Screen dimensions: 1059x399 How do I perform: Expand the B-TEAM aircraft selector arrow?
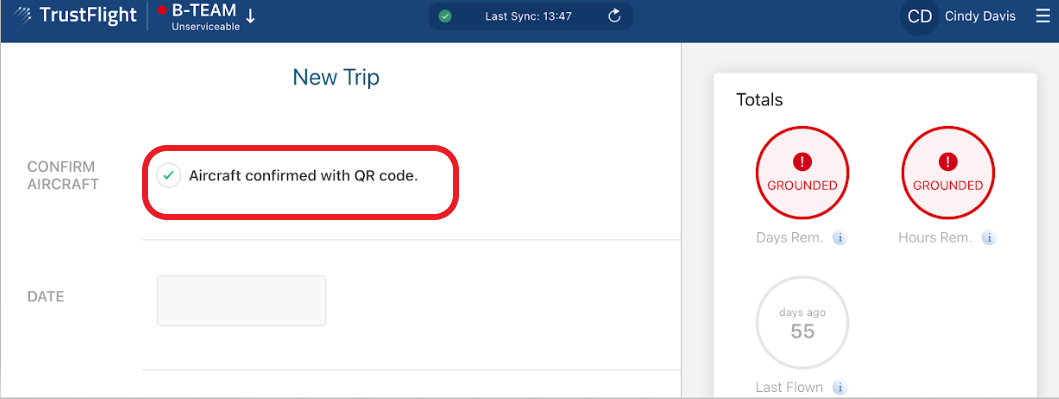coord(251,17)
